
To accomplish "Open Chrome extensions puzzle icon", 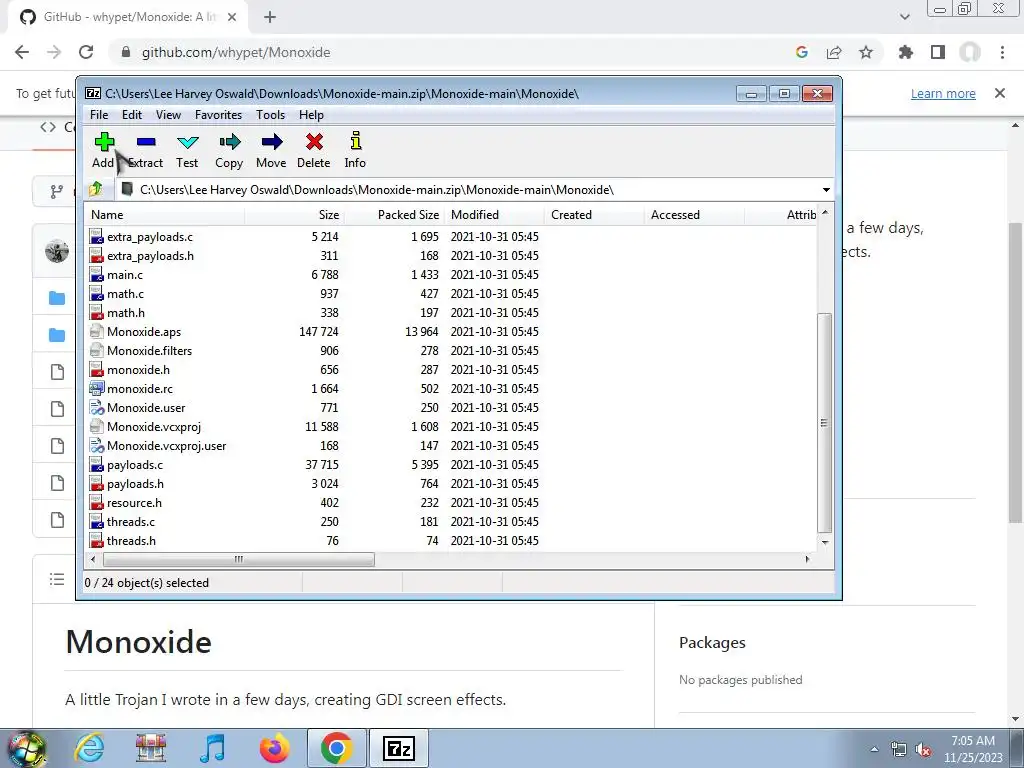I will (x=906, y=52).
